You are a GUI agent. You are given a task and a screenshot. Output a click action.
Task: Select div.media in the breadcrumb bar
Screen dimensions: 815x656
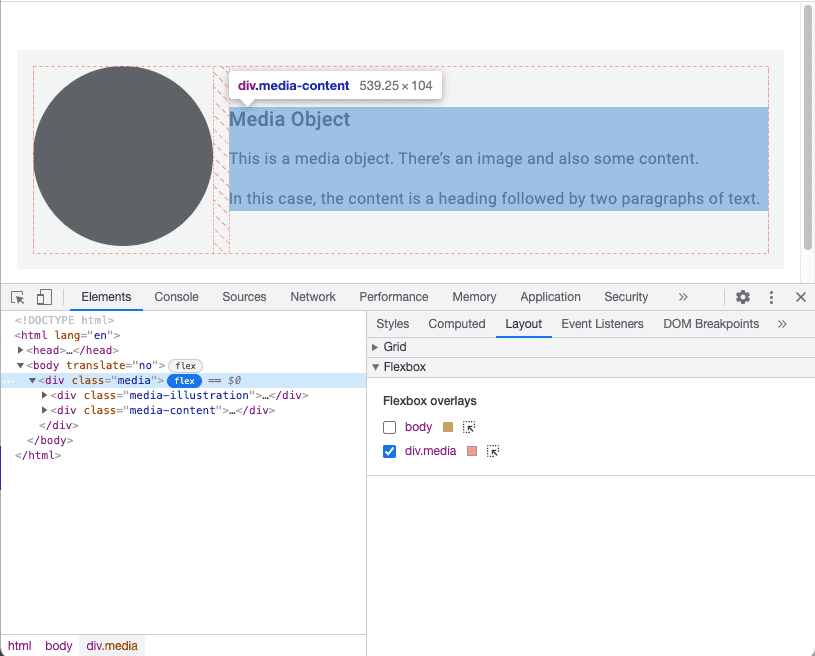[111, 645]
